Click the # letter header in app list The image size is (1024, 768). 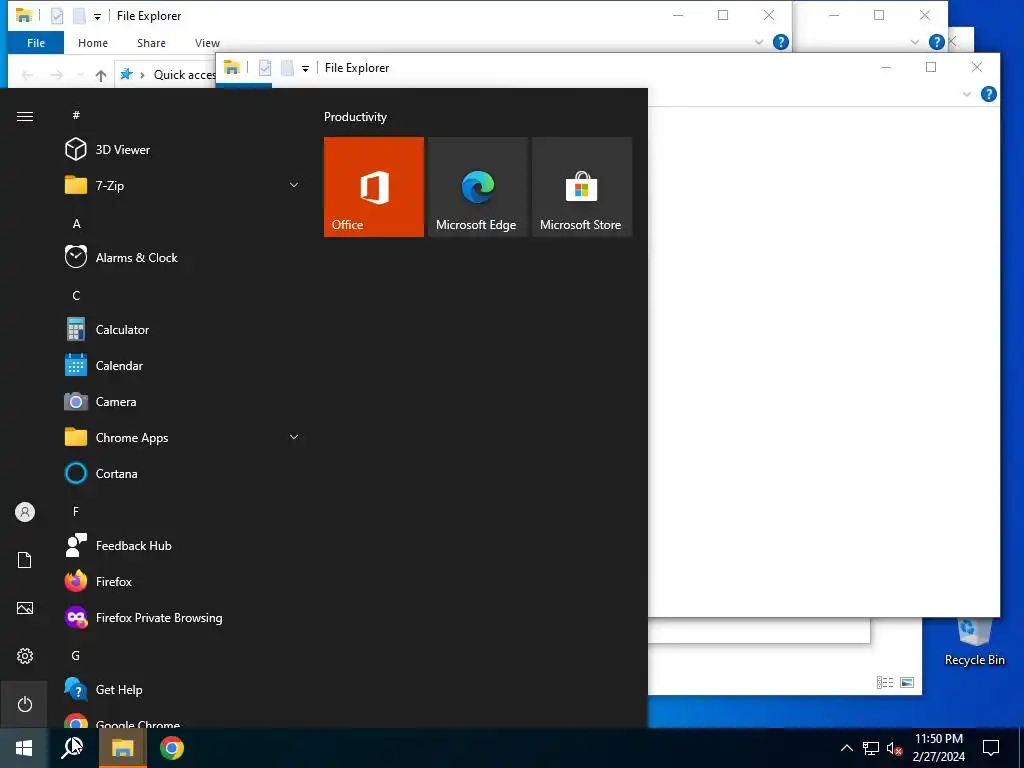coord(76,115)
